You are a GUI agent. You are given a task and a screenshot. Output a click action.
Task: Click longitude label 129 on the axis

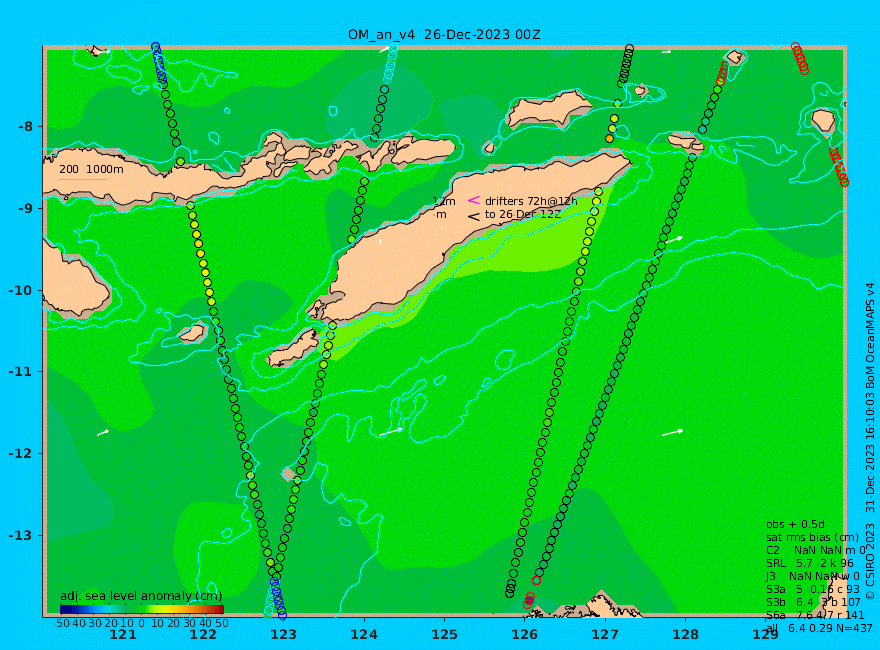pyautogui.click(x=766, y=635)
